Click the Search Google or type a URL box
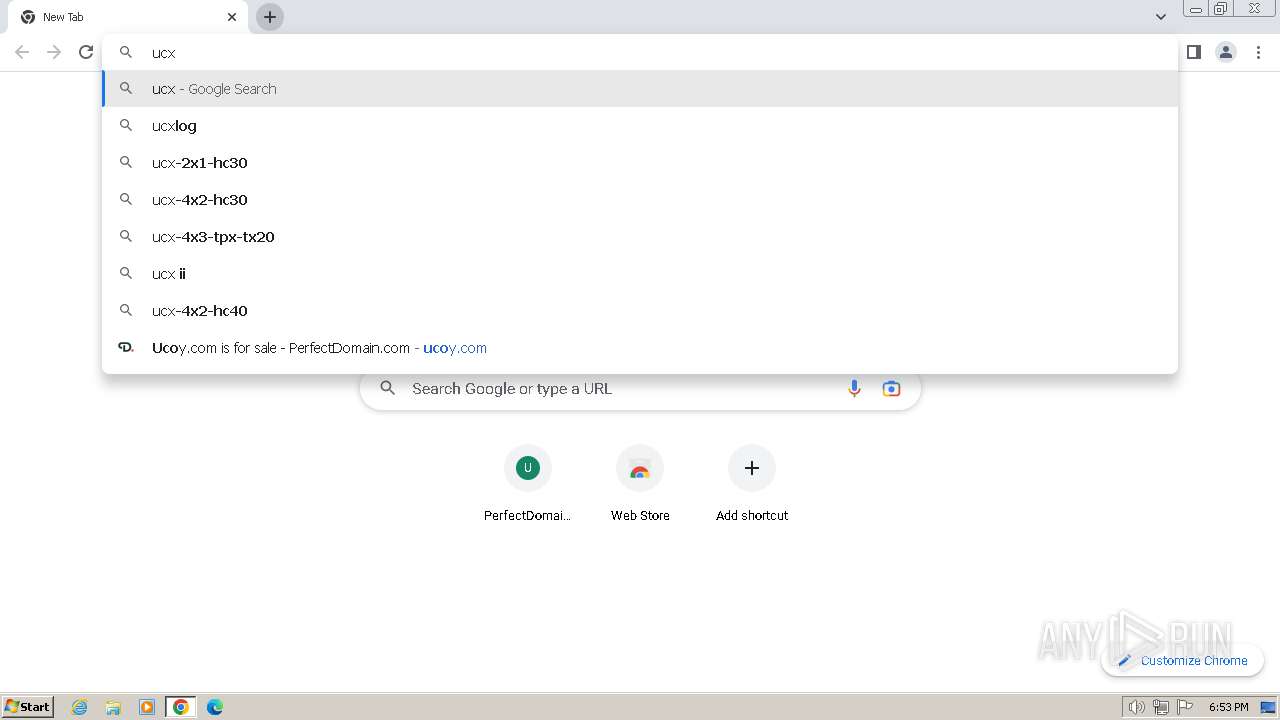The width and height of the screenshot is (1280, 720). pyautogui.click(x=640, y=389)
